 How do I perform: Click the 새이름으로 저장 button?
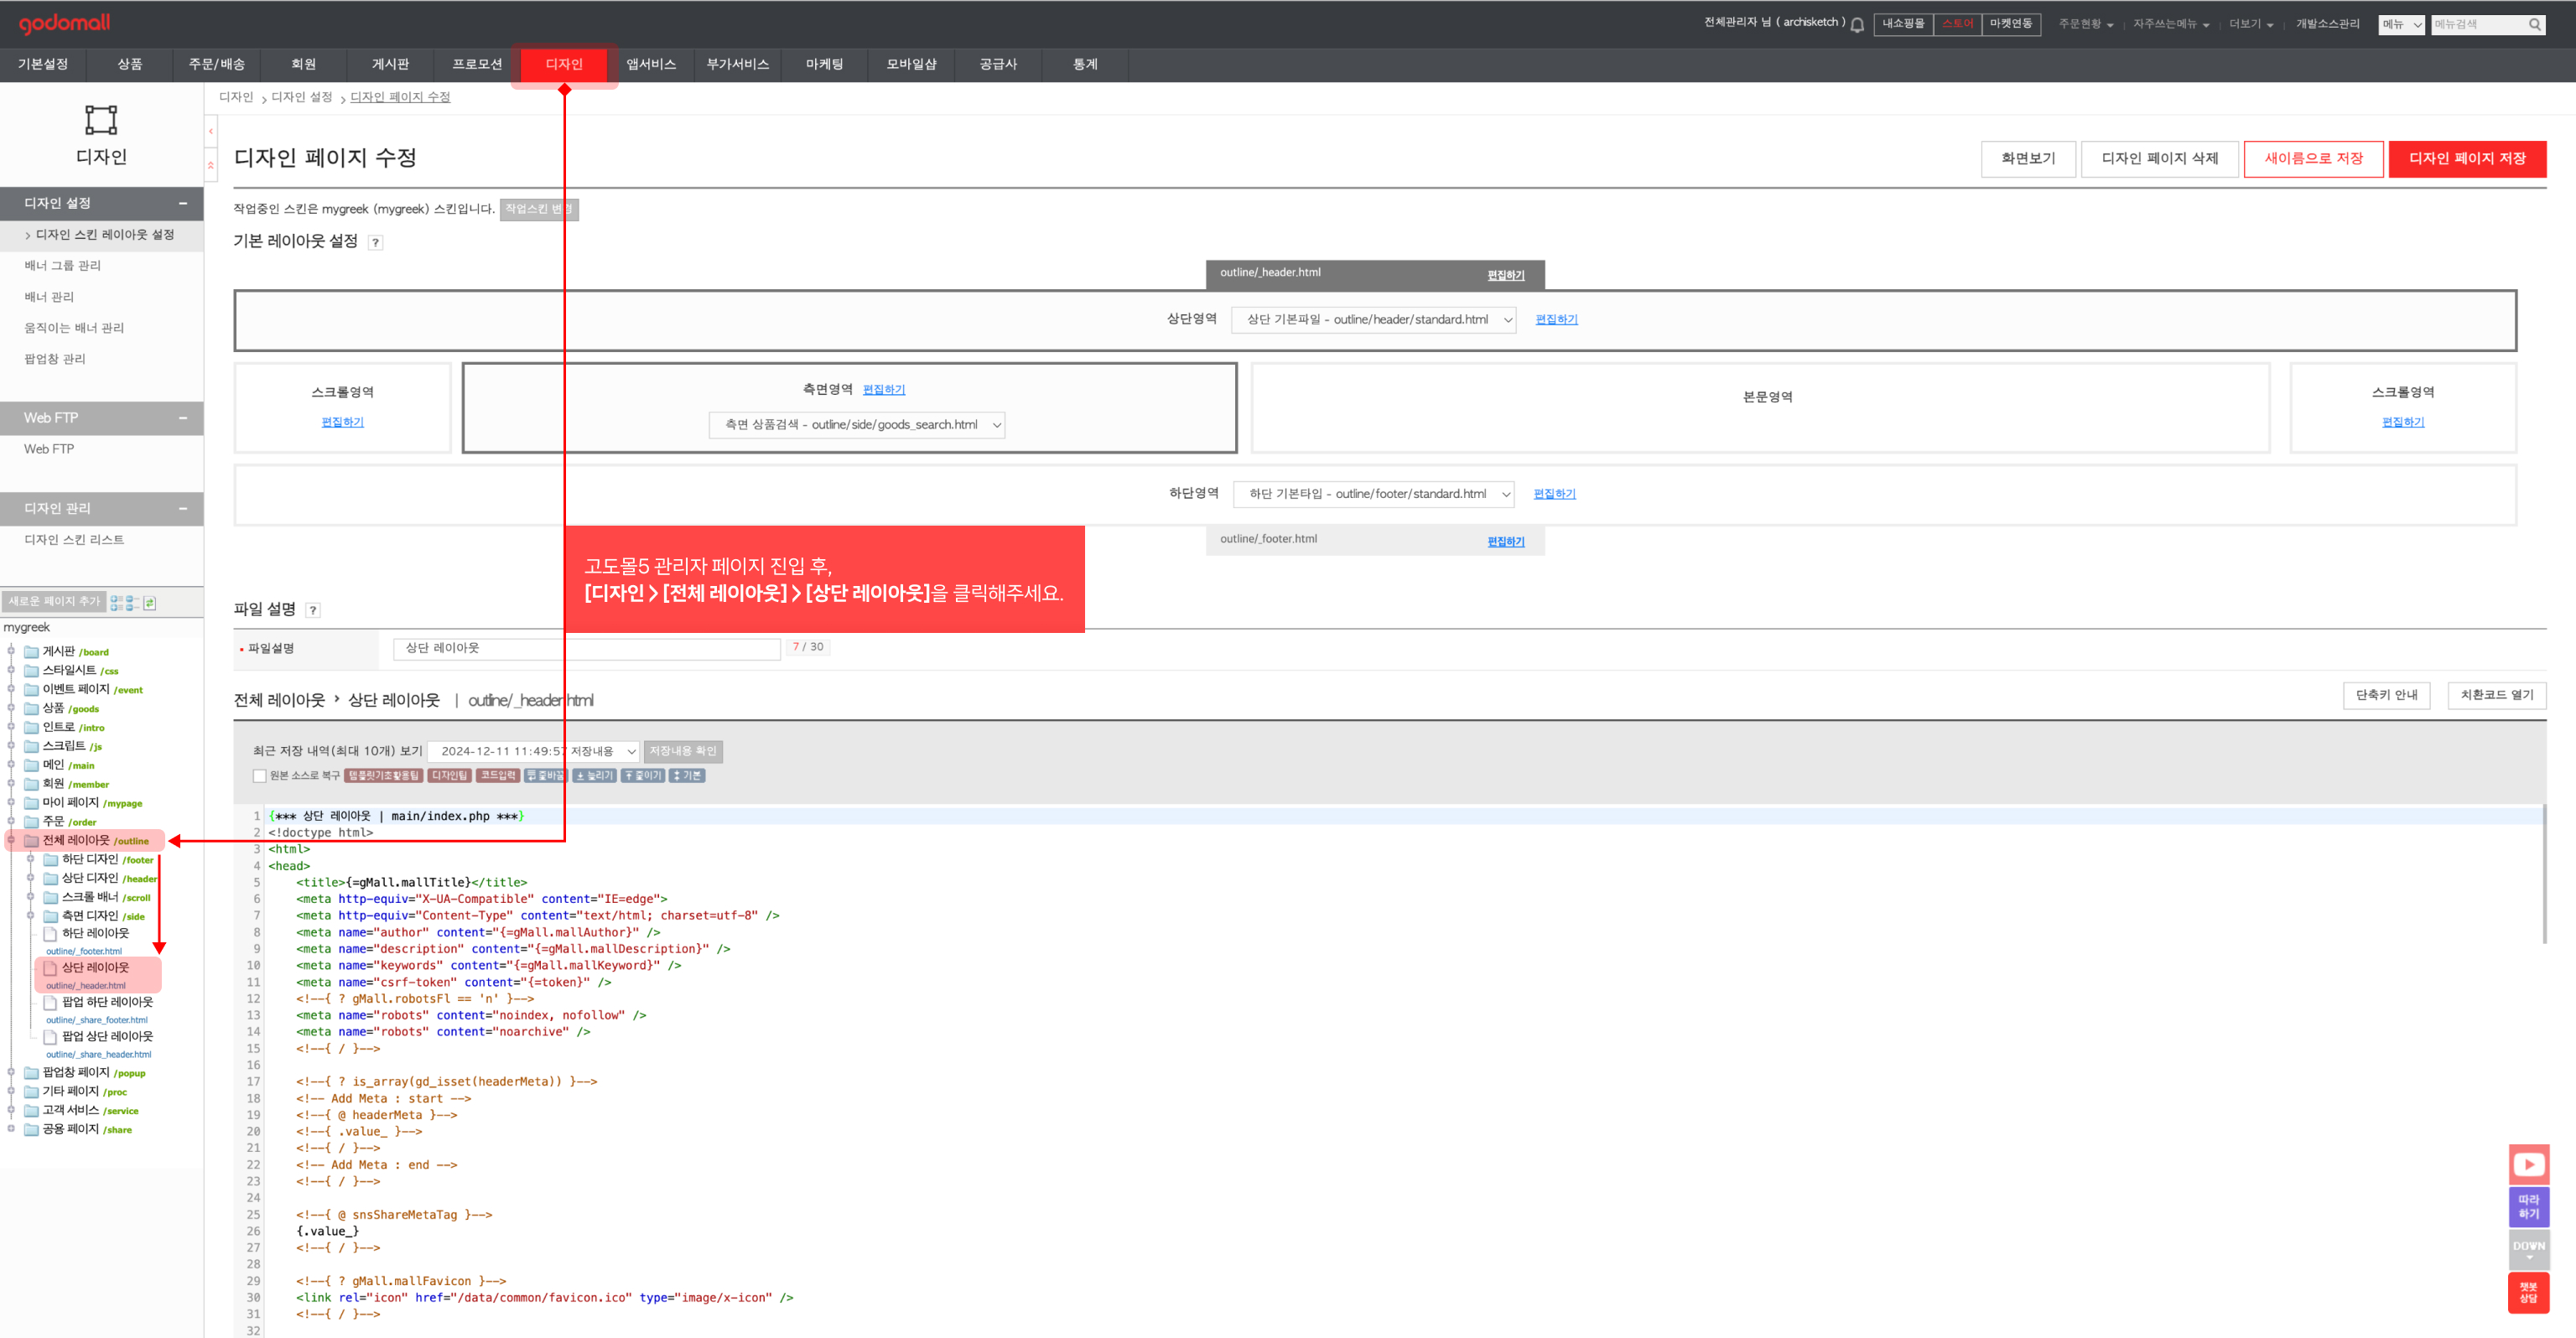tap(2314, 159)
